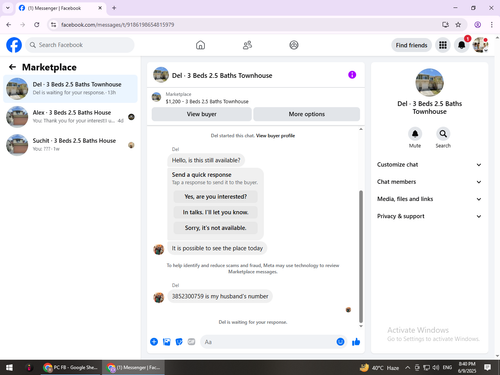Switch to PC FB Google Sheets taskbar window
The width and height of the screenshot is (500, 375).
(x=71, y=367)
